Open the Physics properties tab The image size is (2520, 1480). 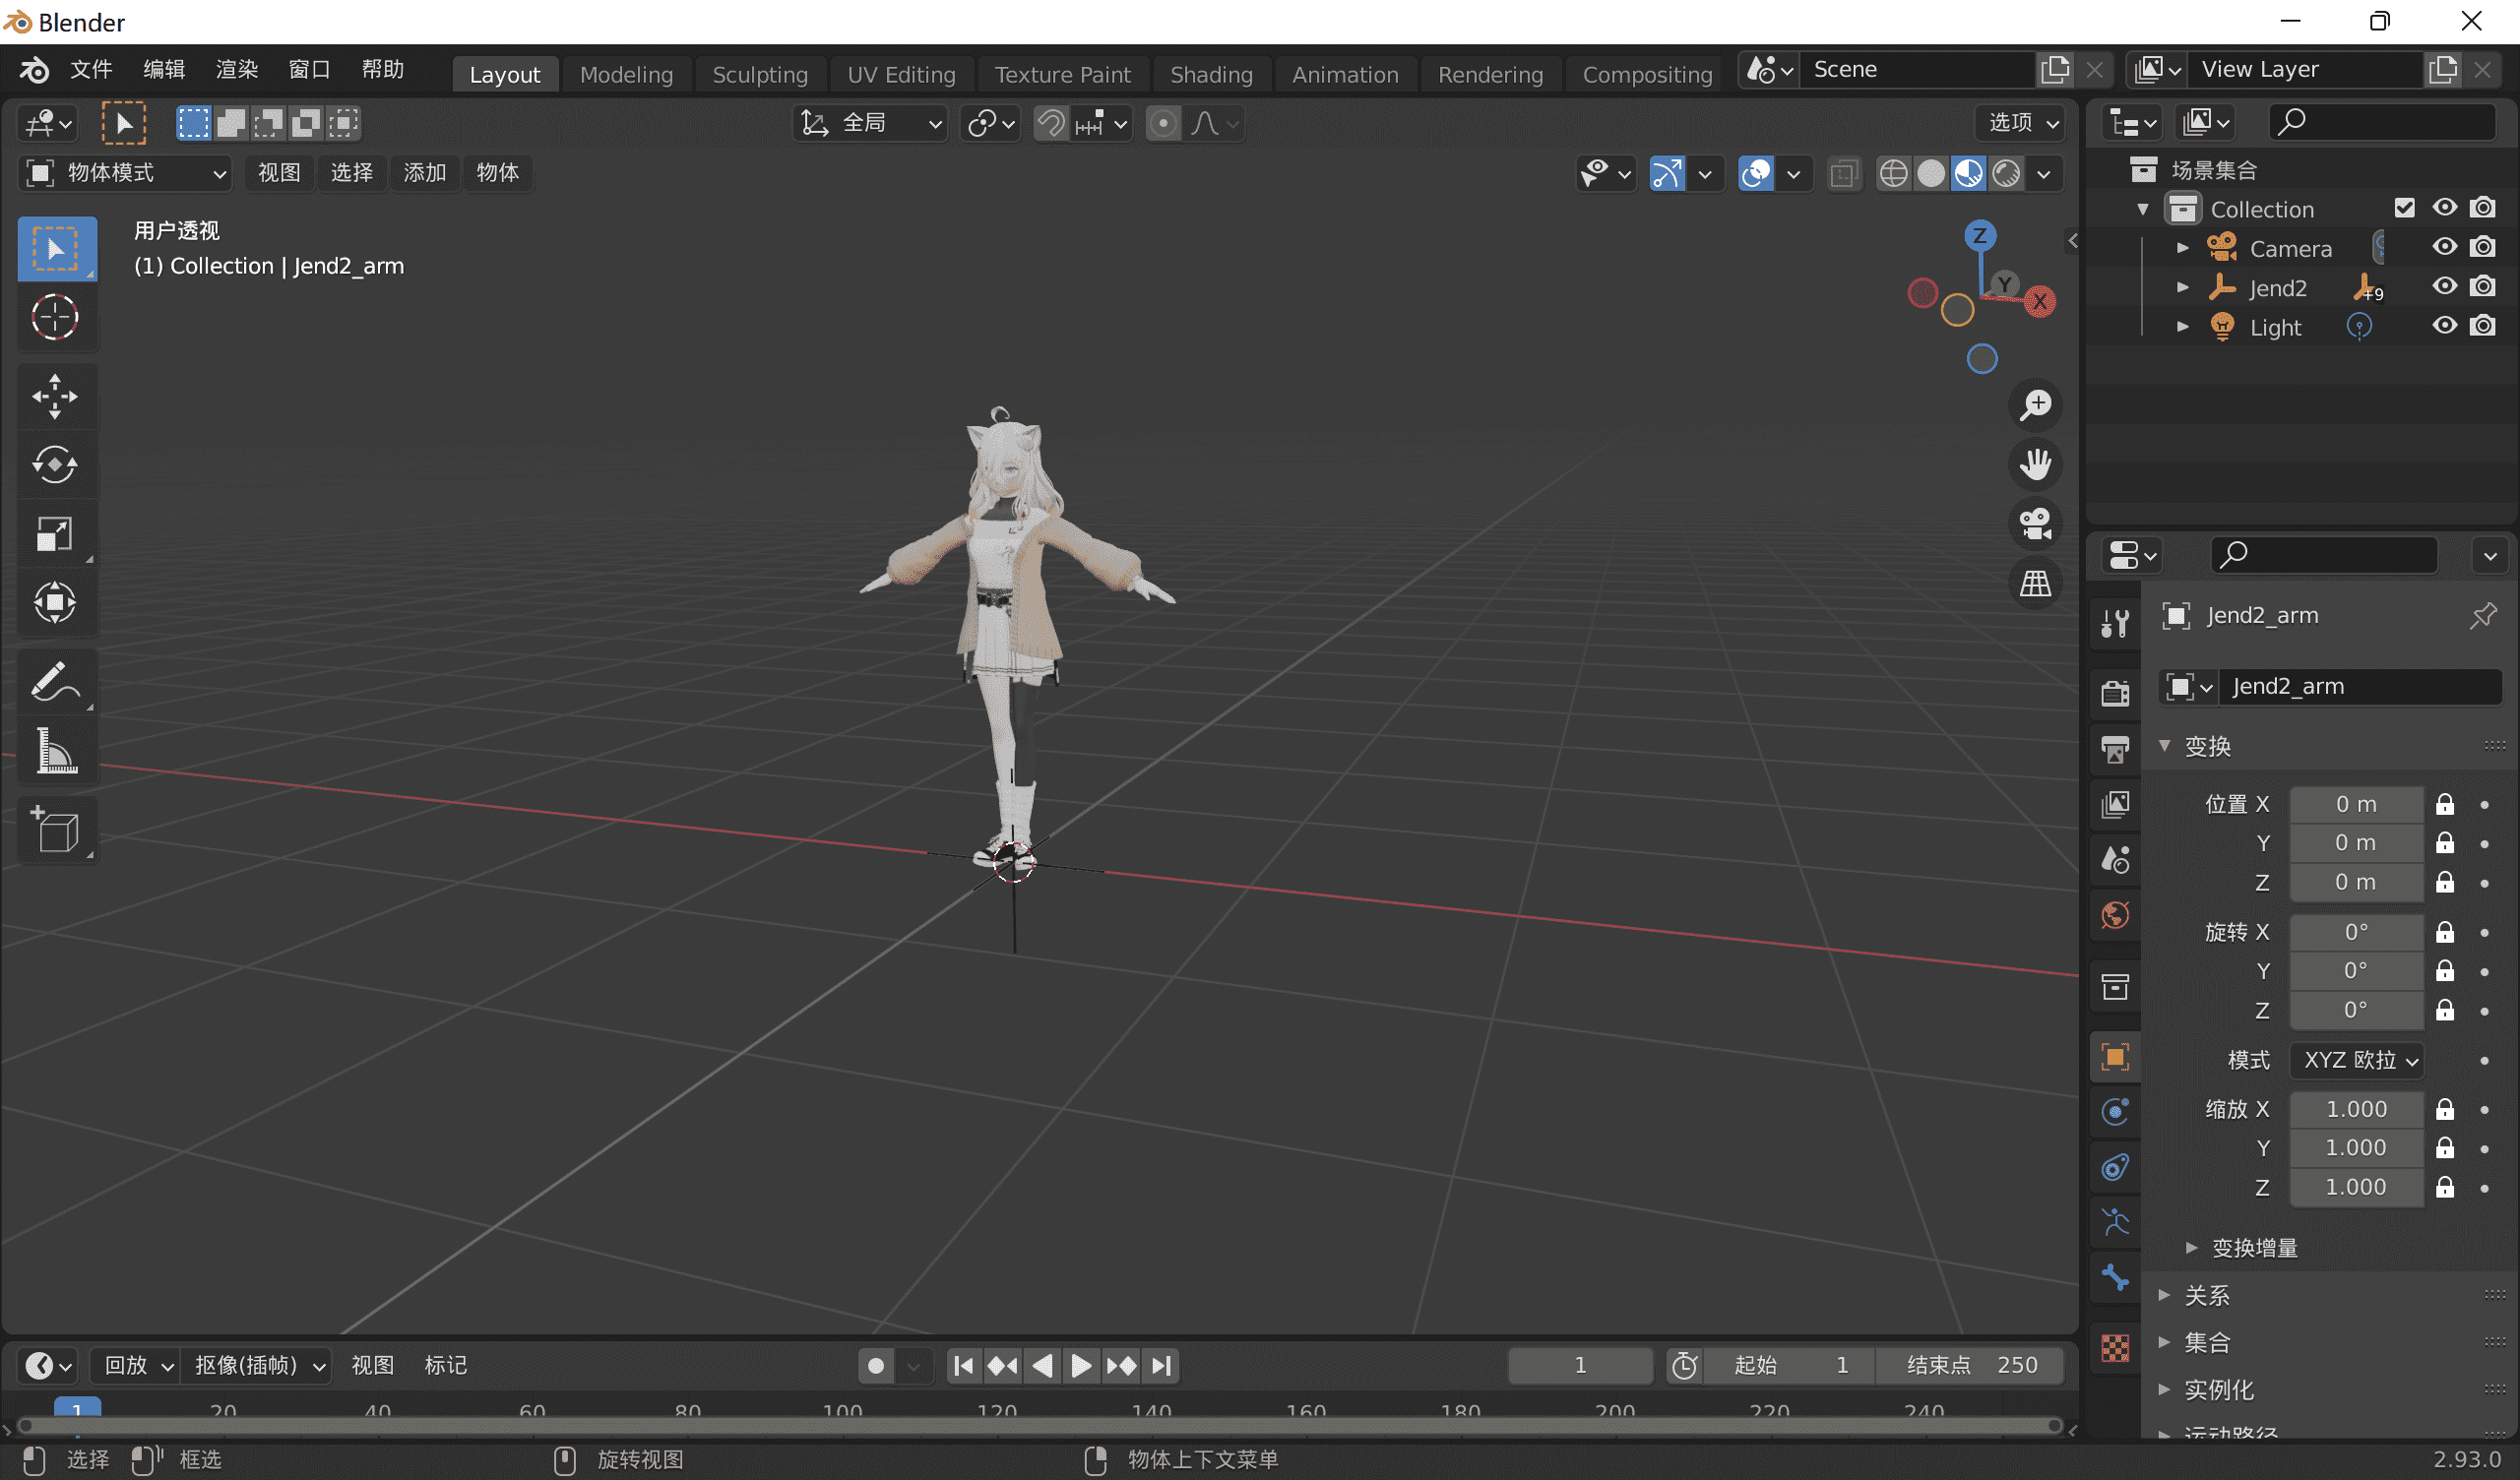tap(2115, 1112)
